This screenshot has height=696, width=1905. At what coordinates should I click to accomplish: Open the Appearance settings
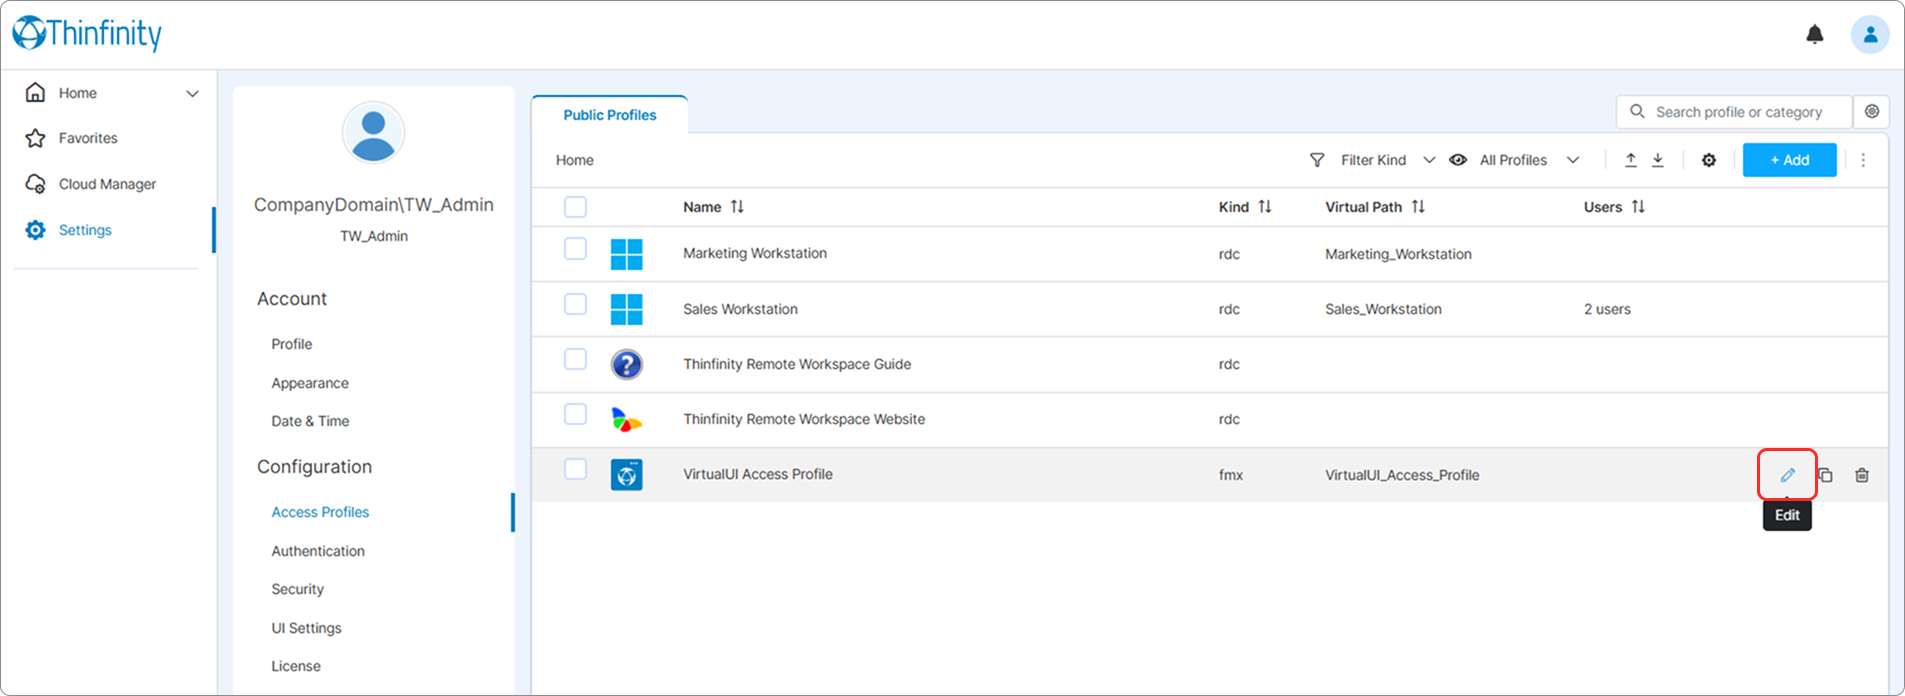coord(310,383)
